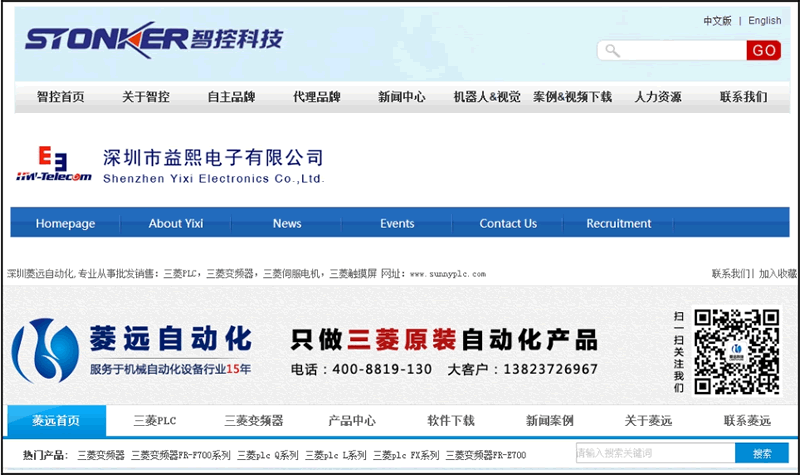This screenshot has width=800, height=475.
Task: Click phone number 400-8819-130
Action: tap(382, 369)
